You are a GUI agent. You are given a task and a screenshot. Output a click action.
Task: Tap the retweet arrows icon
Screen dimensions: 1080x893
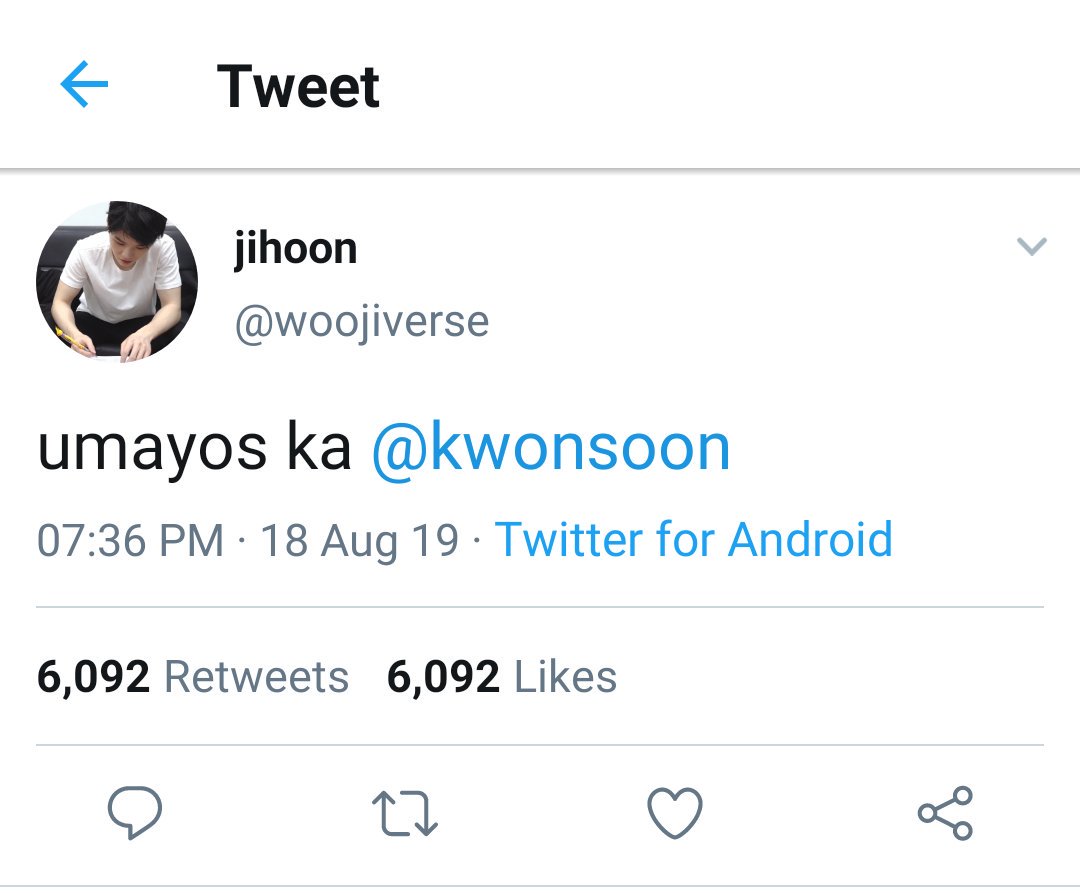pos(404,813)
